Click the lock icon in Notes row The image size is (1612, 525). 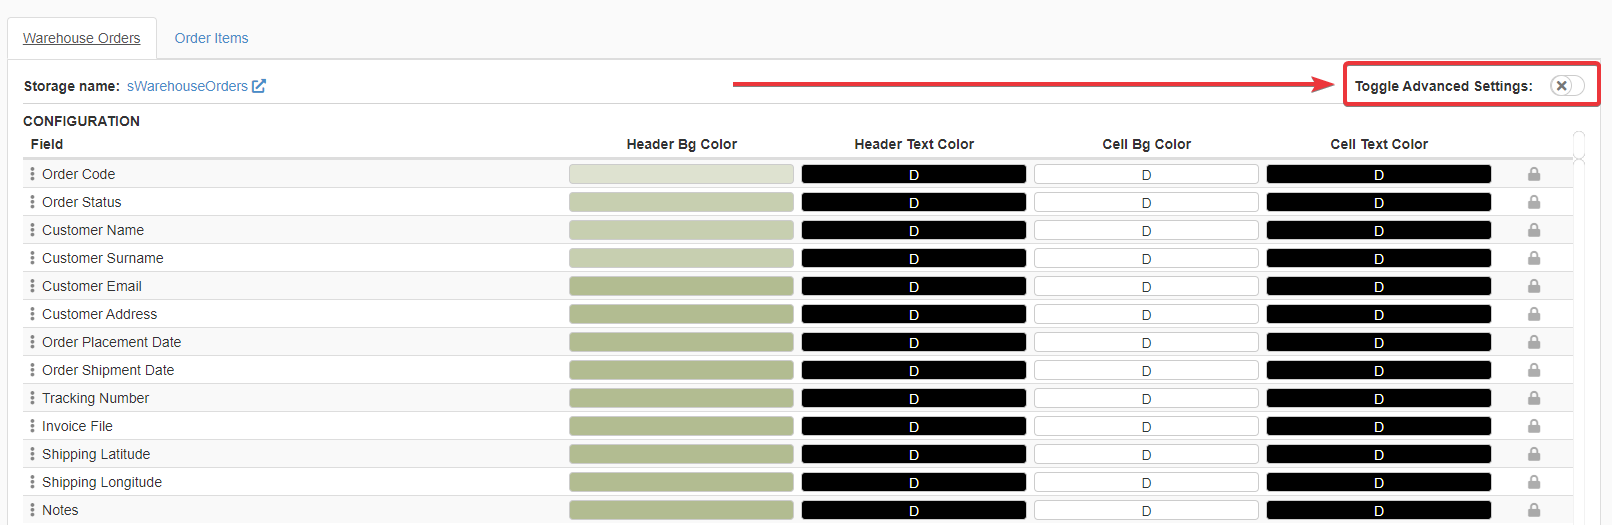click(x=1533, y=510)
